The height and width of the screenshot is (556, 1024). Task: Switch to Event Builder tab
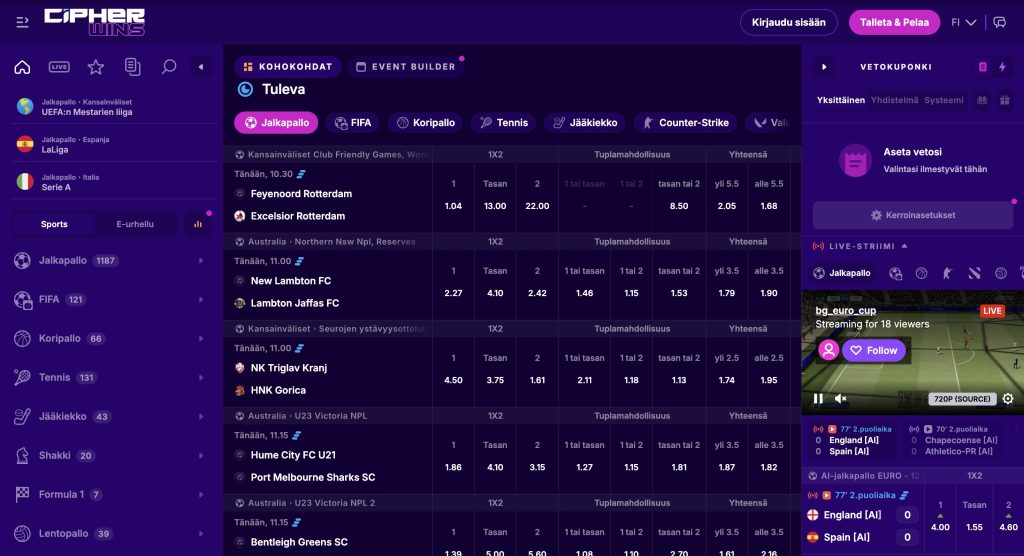click(x=406, y=67)
